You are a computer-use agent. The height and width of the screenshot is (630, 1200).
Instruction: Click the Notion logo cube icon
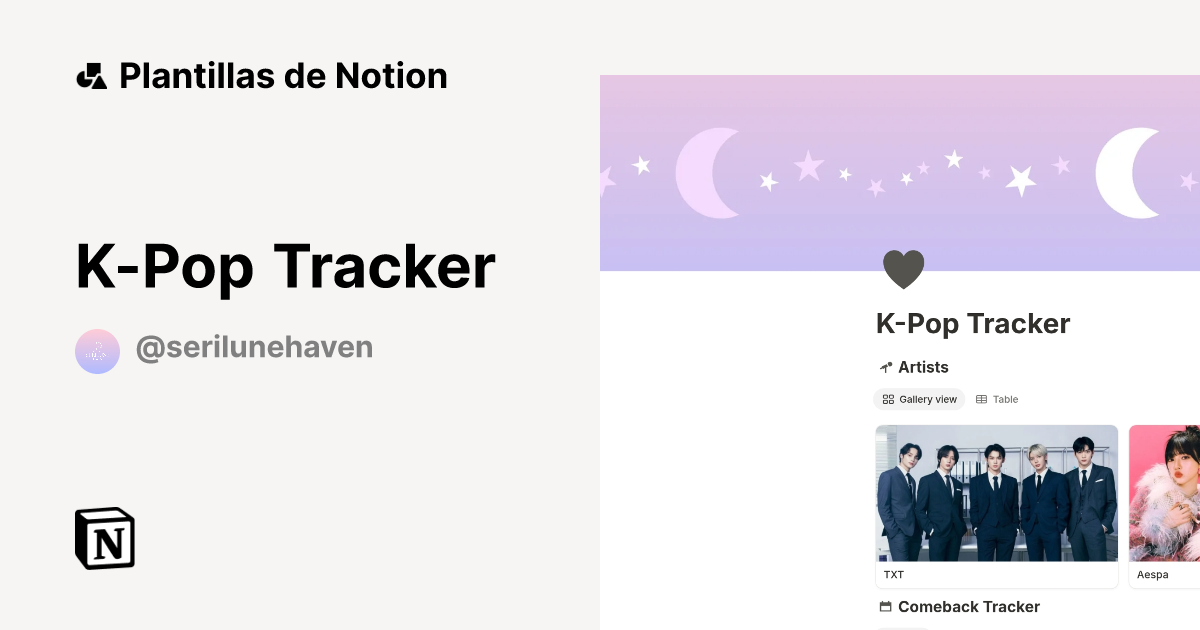pos(105,538)
